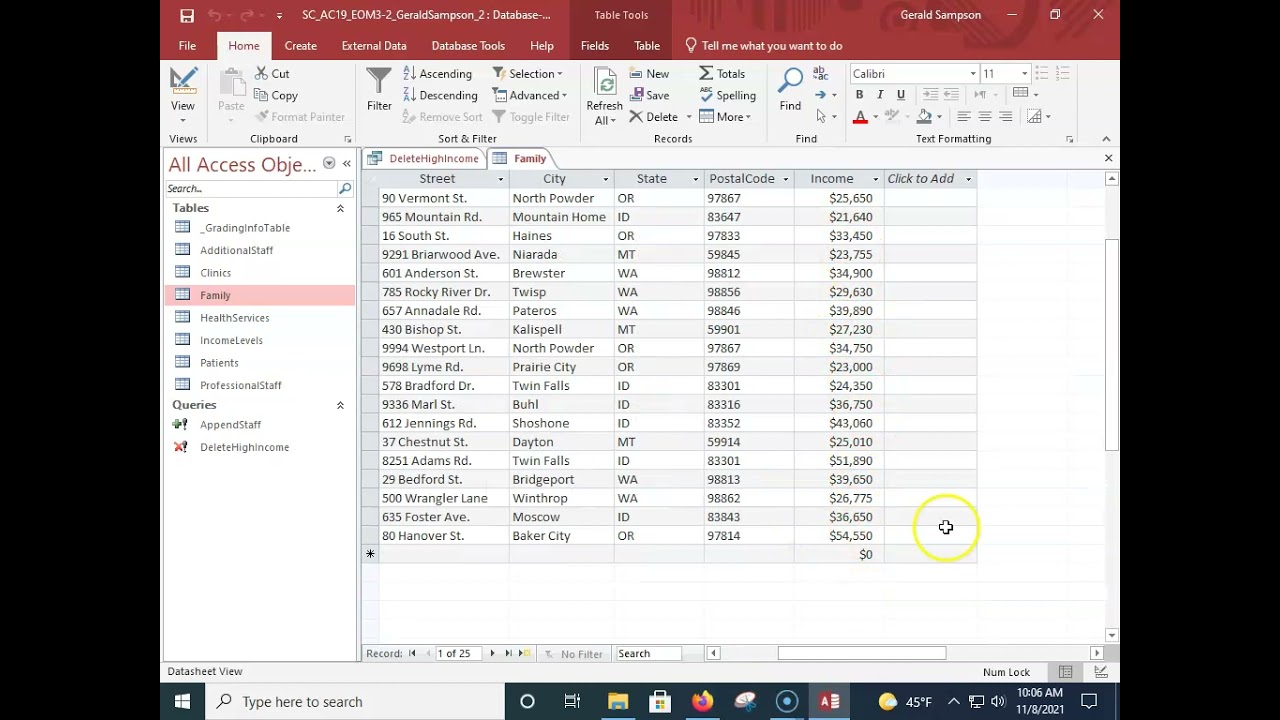This screenshot has width=1280, height=720.
Task: Open the font name Calibri dropdown
Action: coord(973,74)
